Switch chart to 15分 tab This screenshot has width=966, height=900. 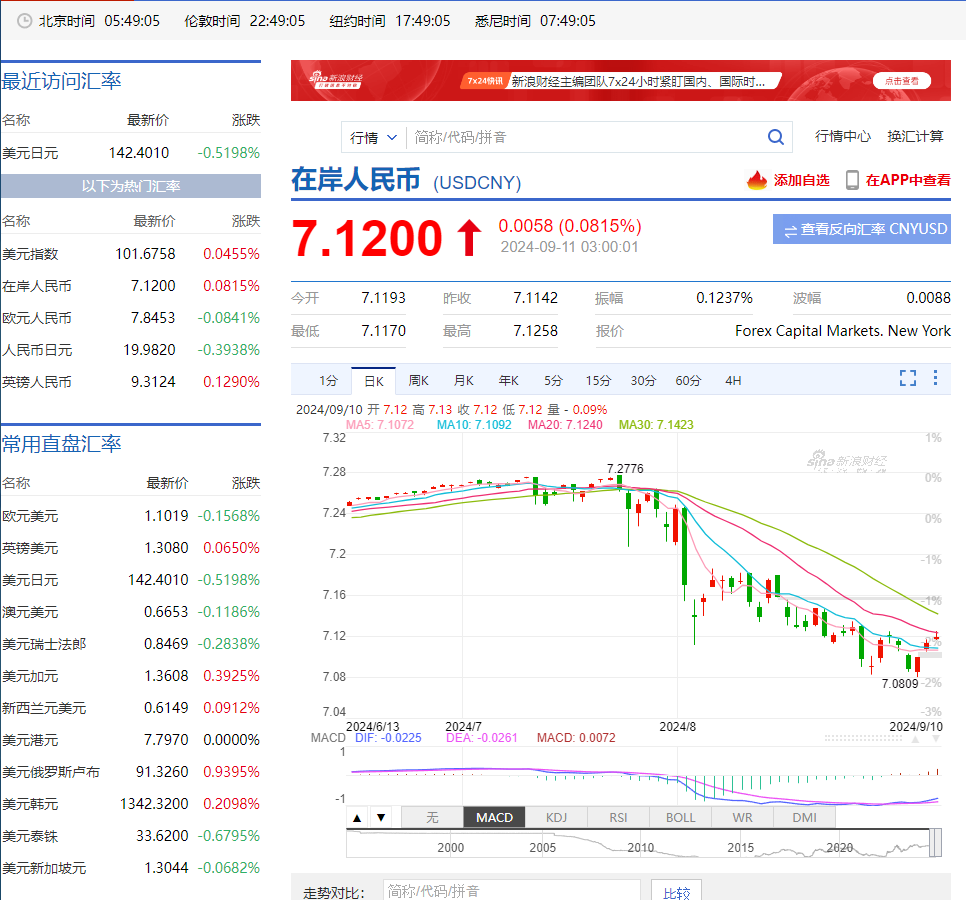[598, 381]
